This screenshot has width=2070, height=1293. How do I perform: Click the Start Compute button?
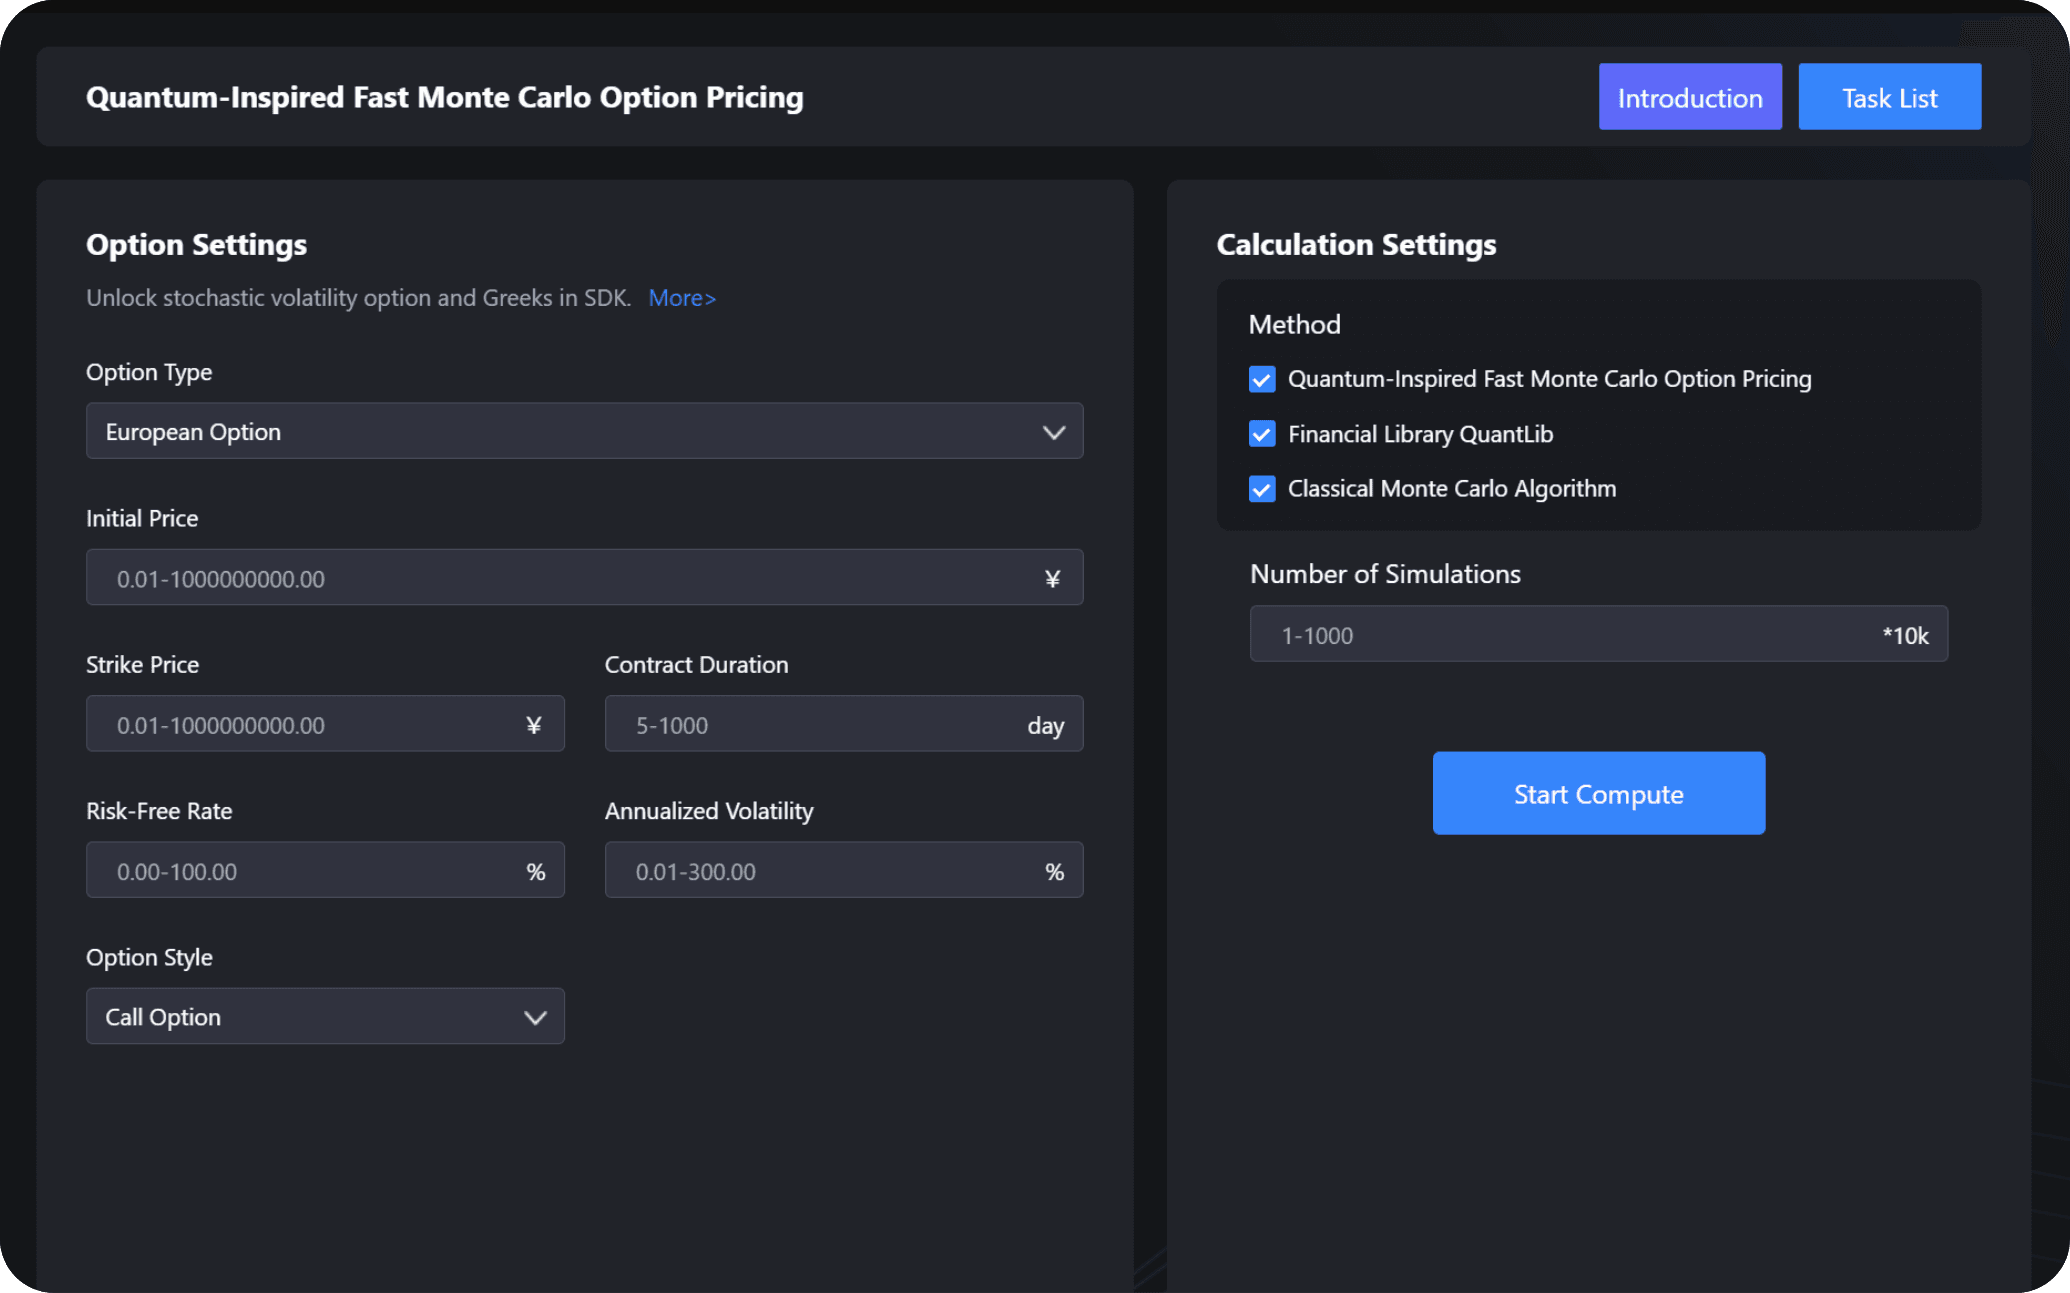[x=1599, y=793]
